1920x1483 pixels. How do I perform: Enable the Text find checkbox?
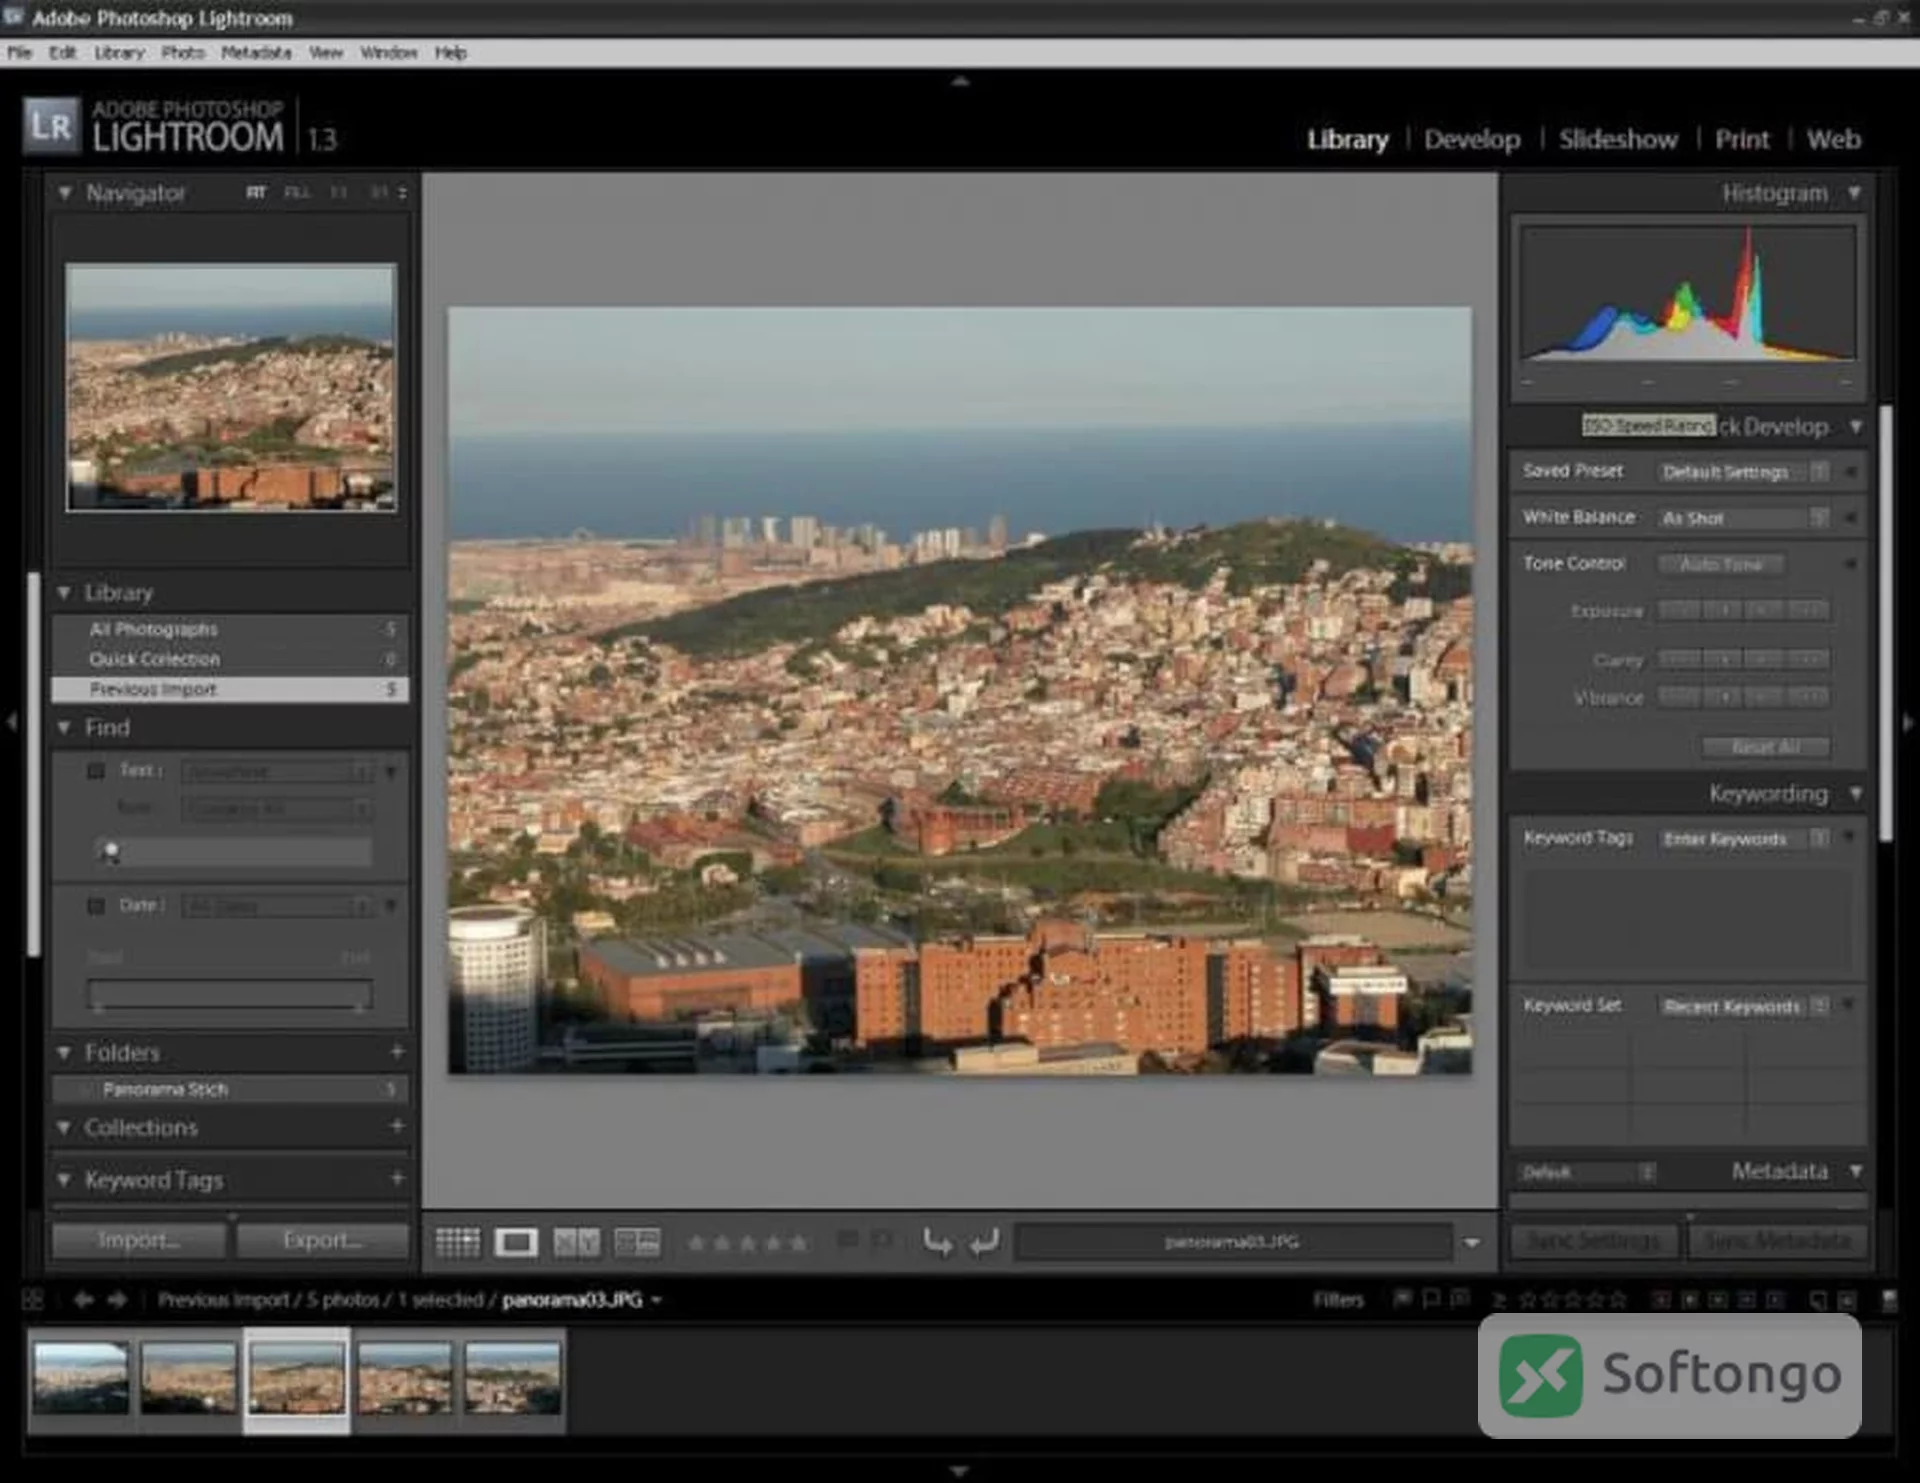click(x=96, y=771)
